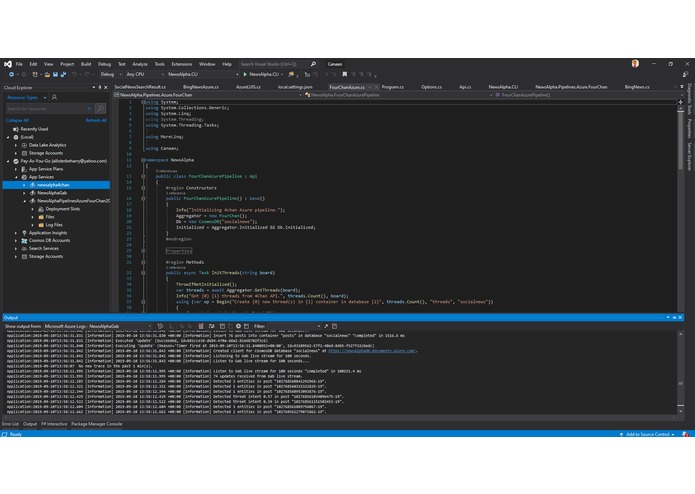
Task: Click the settings gear icon in Output toolbar
Action: tap(238, 326)
